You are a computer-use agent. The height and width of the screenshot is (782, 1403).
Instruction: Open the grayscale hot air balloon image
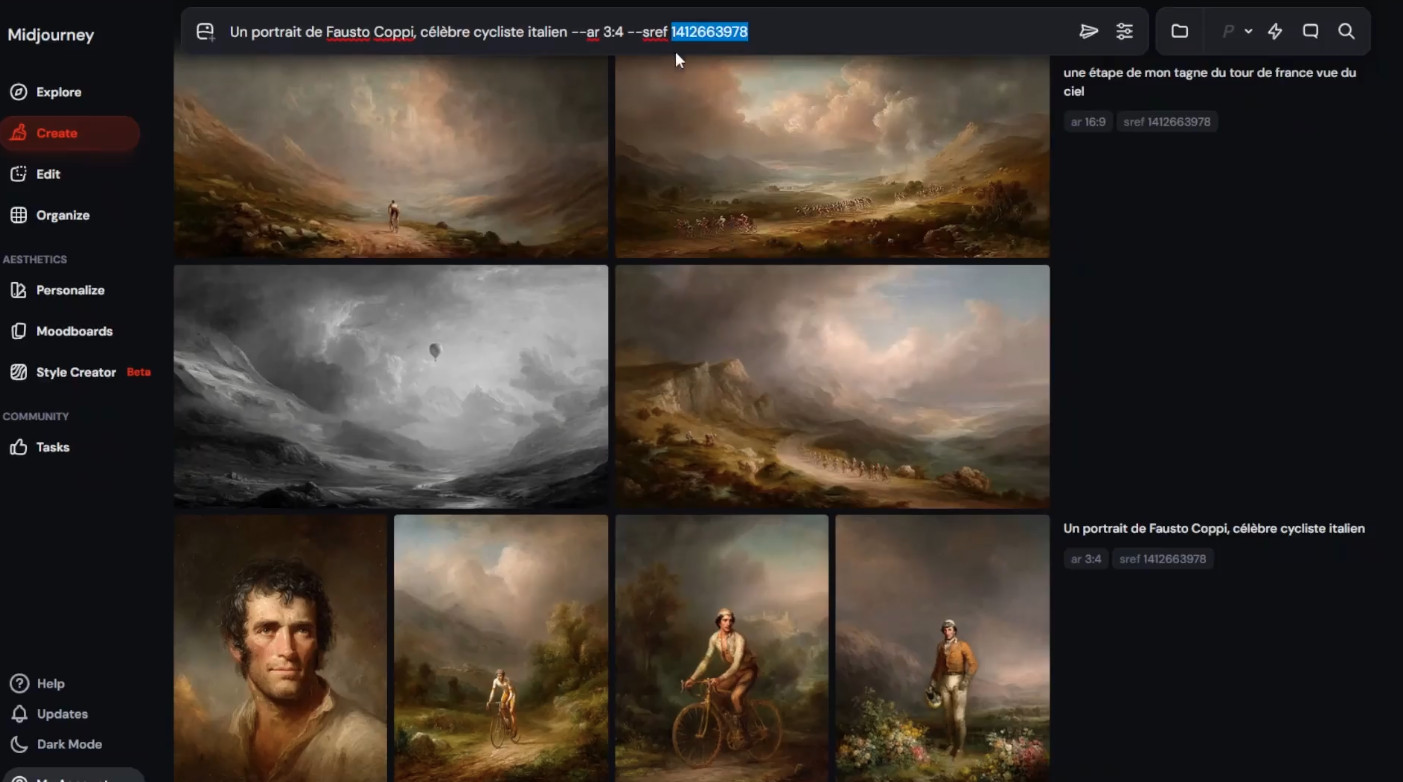click(x=391, y=386)
